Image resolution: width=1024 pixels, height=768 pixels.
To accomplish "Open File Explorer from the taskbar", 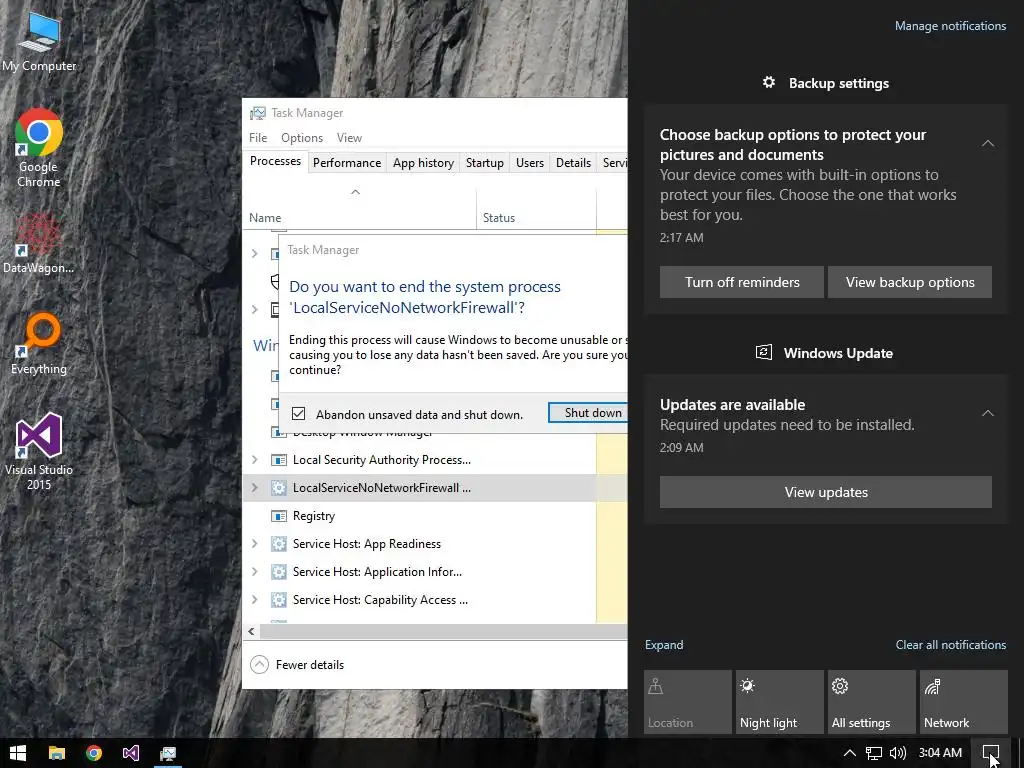I will pos(57,753).
